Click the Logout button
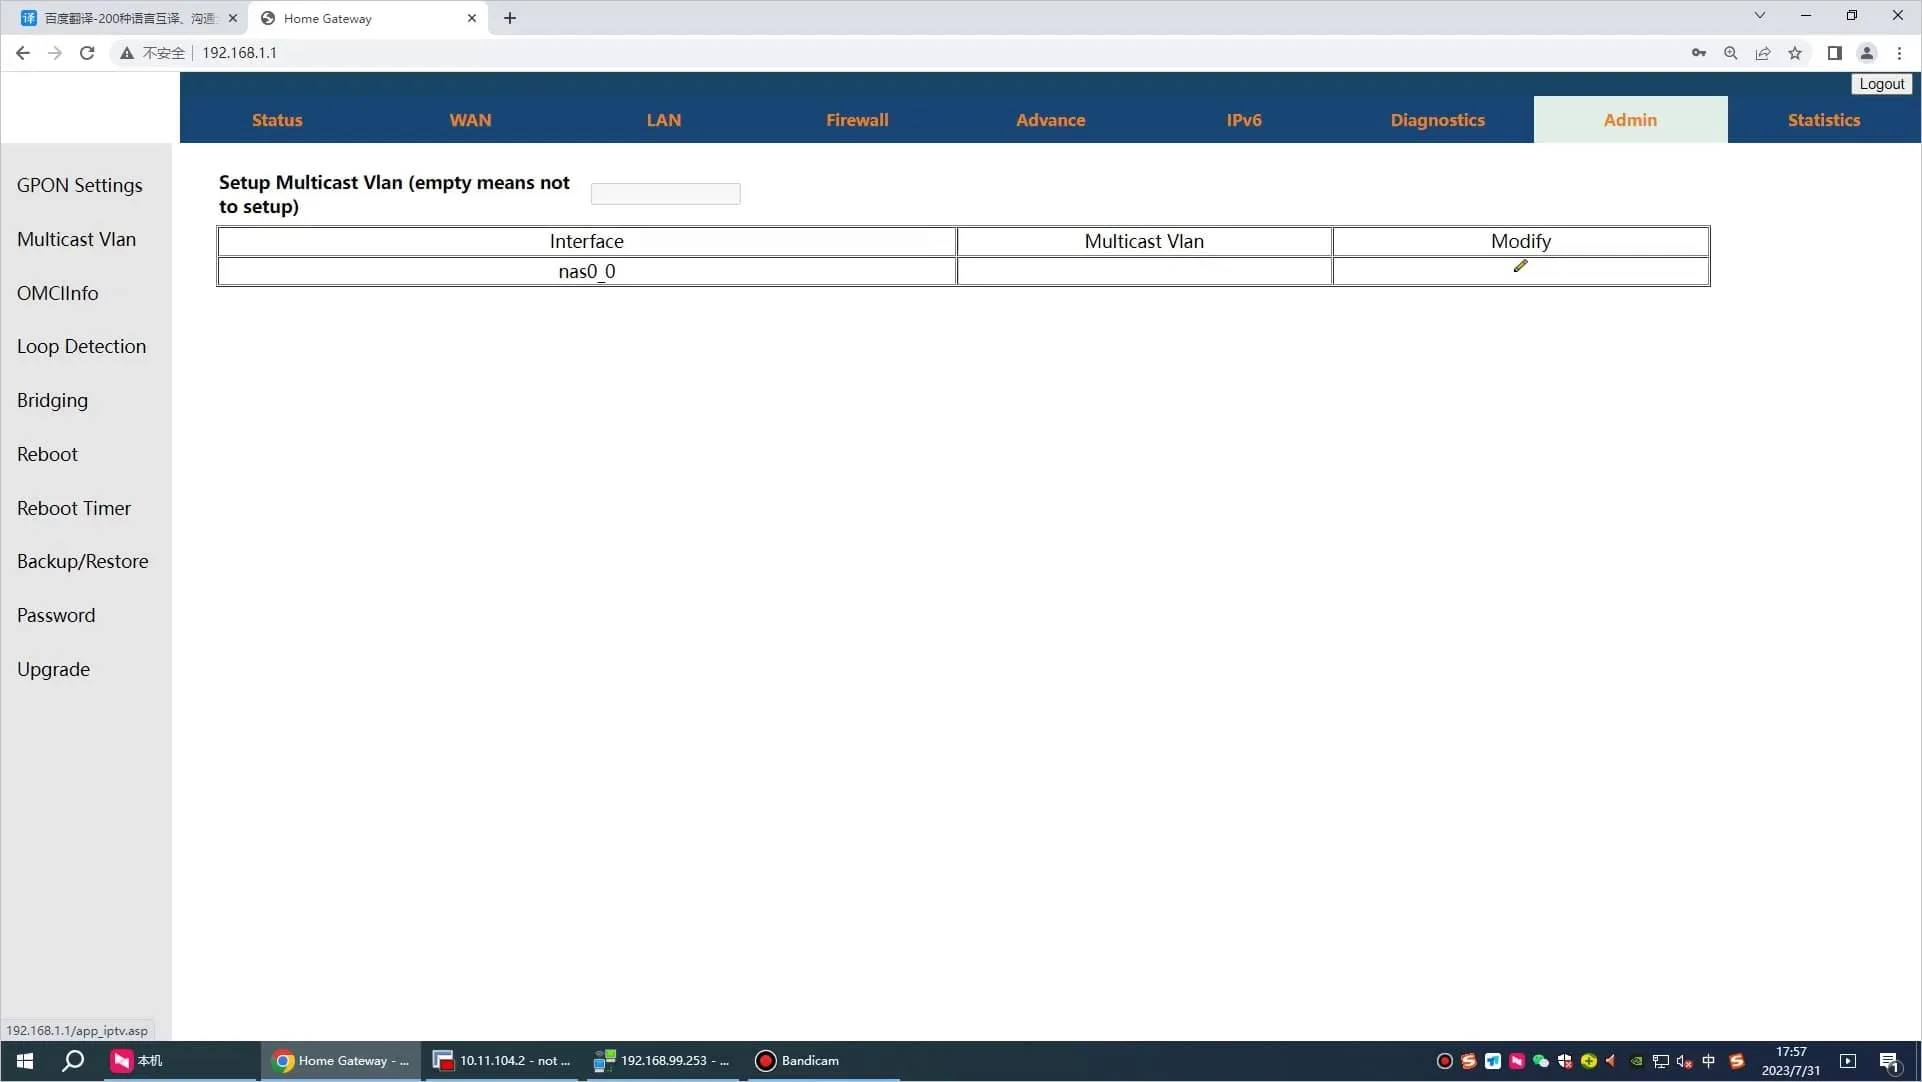 point(1881,84)
